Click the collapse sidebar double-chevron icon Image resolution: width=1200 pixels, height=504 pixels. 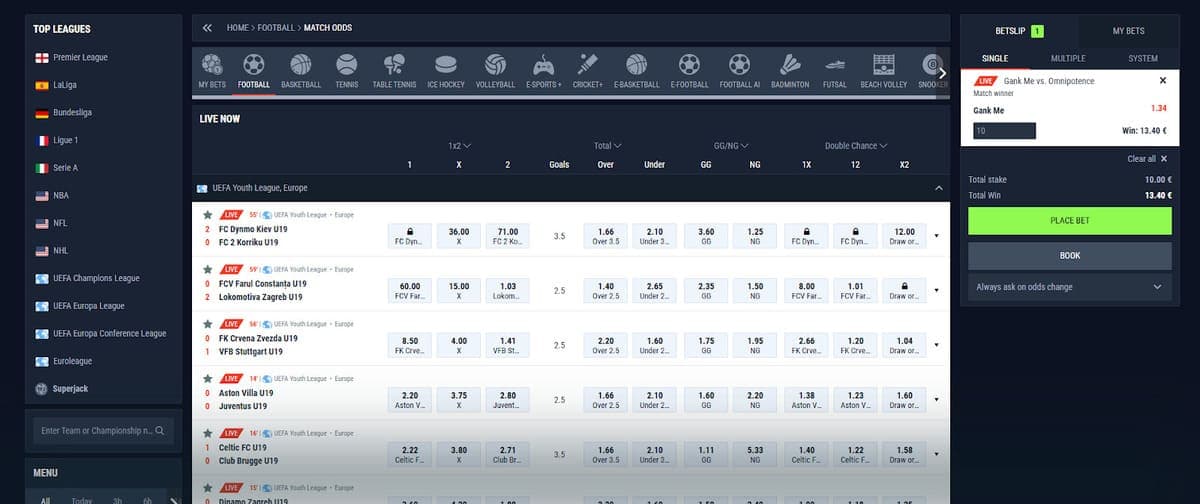(x=207, y=28)
